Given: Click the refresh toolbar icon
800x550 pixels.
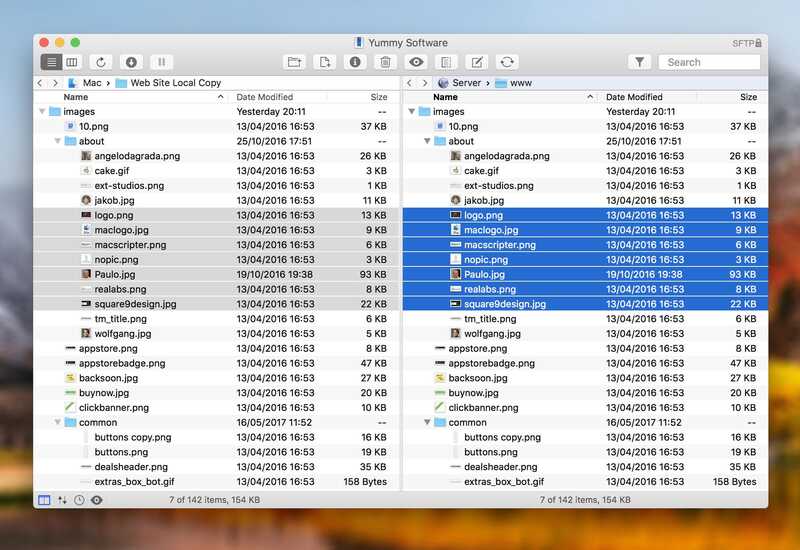Looking at the screenshot, I should (x=101, y=62).
